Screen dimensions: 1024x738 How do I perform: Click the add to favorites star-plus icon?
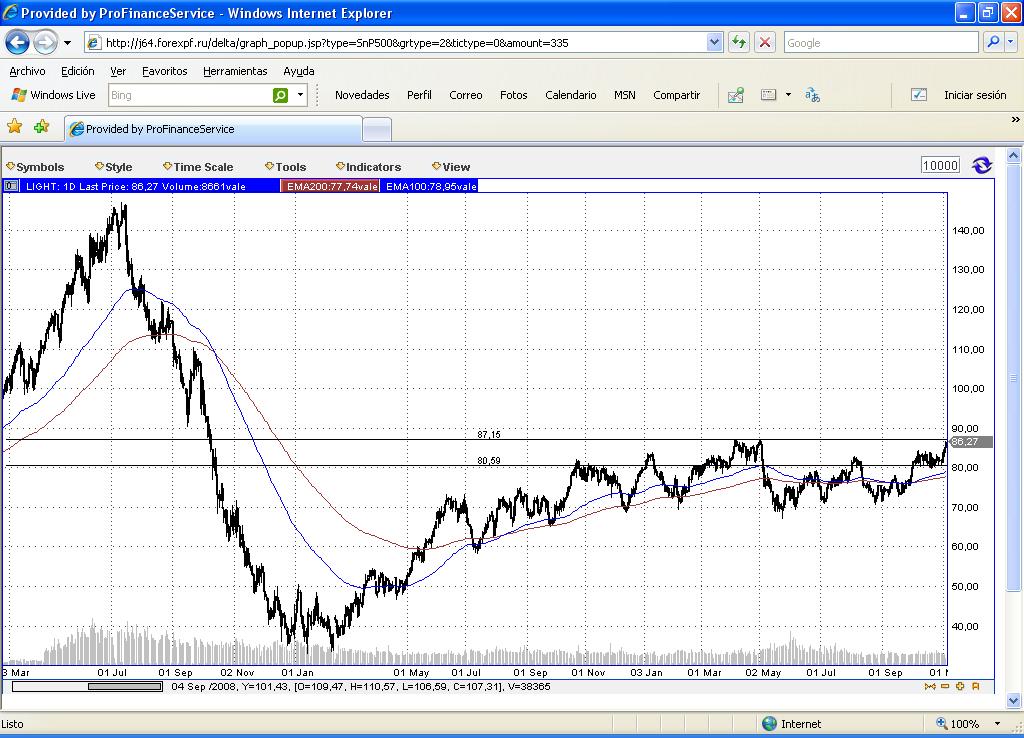coord(41,127)
